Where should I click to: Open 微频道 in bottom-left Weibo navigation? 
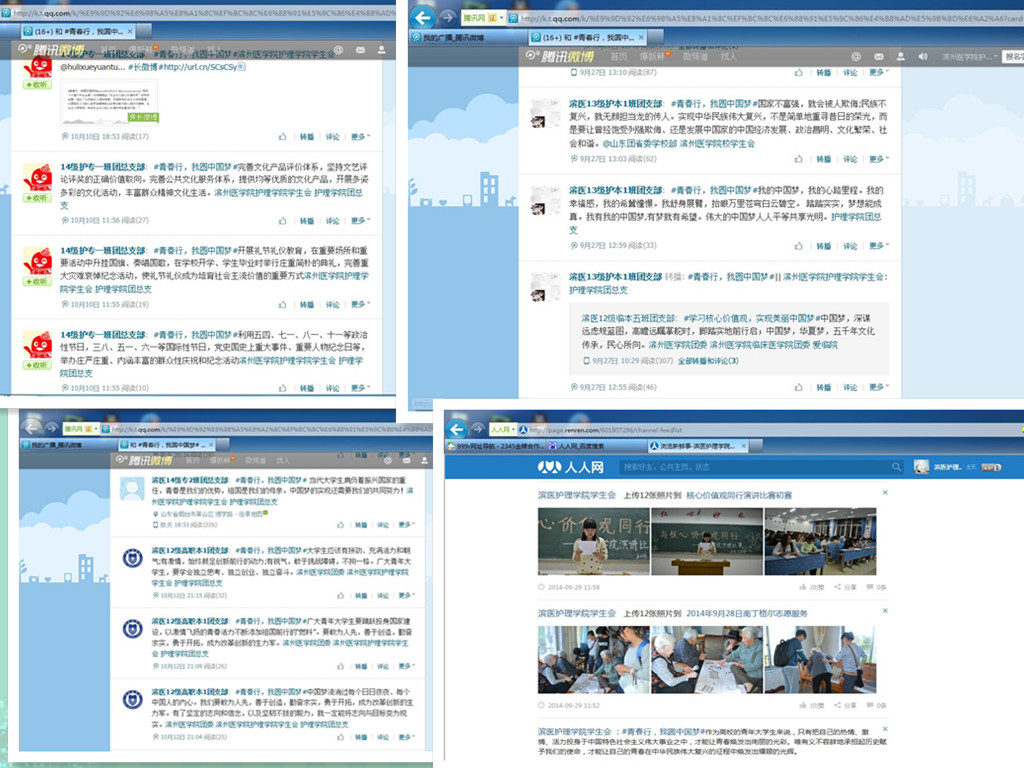coord(255,460)
